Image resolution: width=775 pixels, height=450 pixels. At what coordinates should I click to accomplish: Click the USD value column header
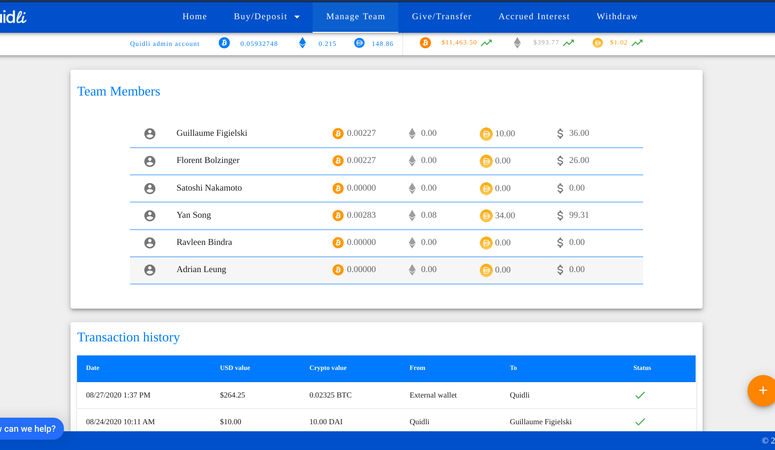coord(235,368)
